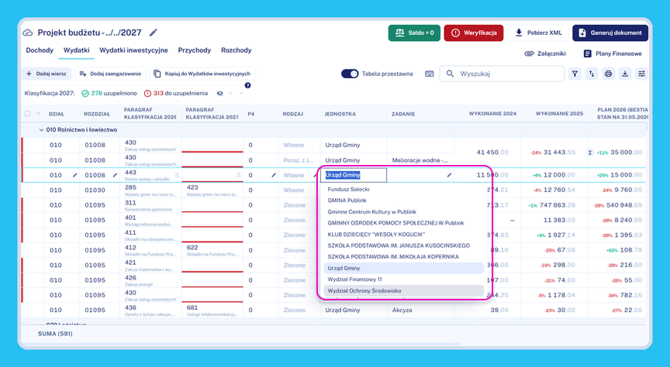Click the Wykonanie 2024 column header

492,114
